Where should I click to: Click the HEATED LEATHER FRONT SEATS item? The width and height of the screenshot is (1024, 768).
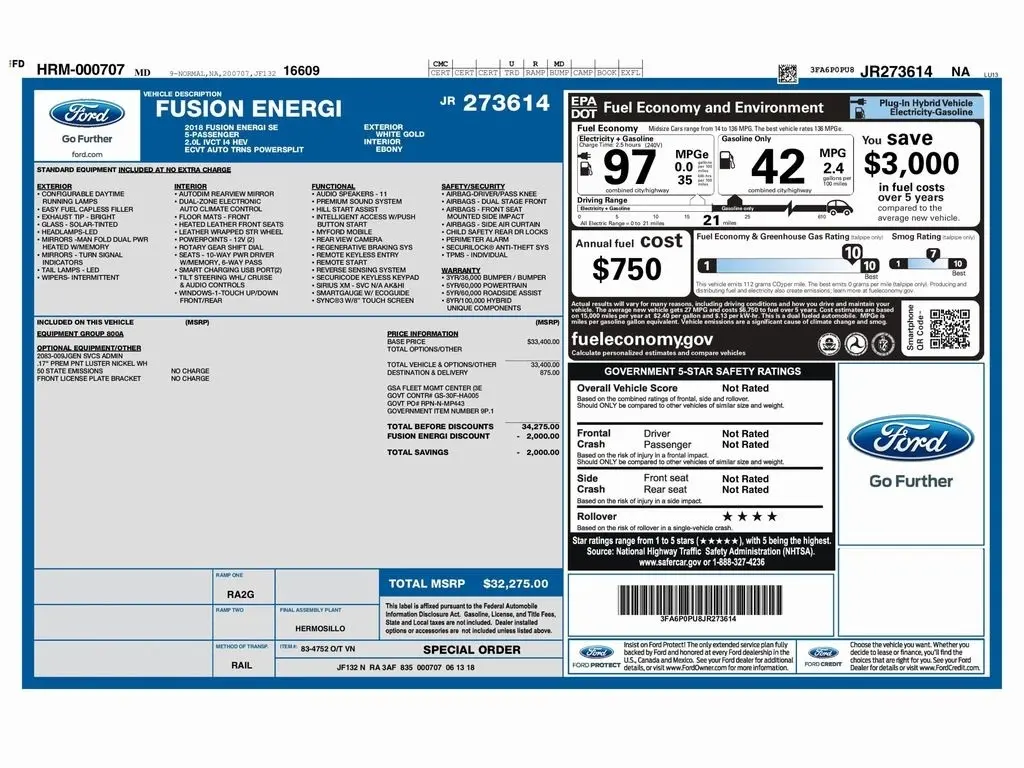click(x=231, y=225)
